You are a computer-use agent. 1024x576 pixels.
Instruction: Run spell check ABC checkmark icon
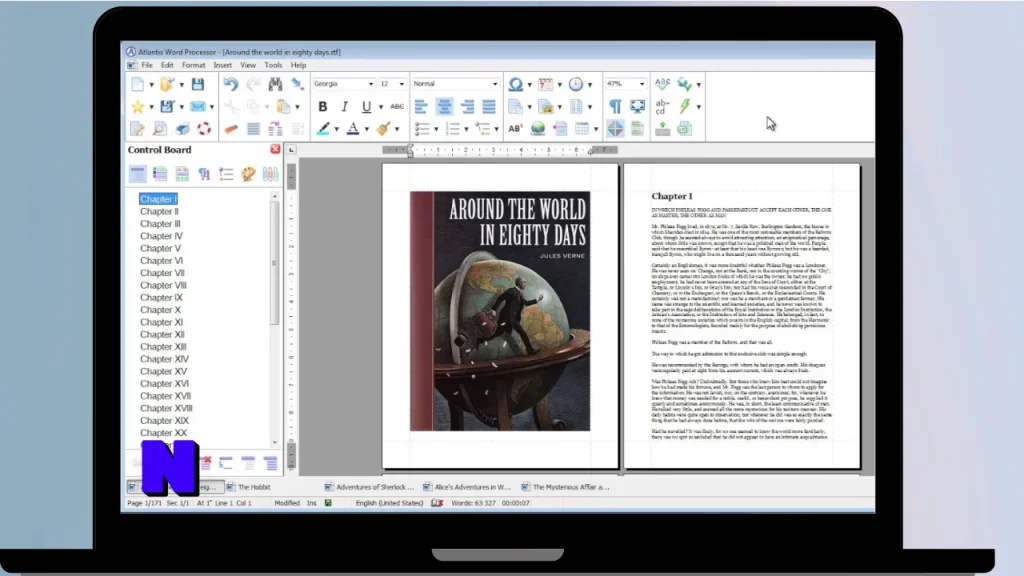[662, 84]
